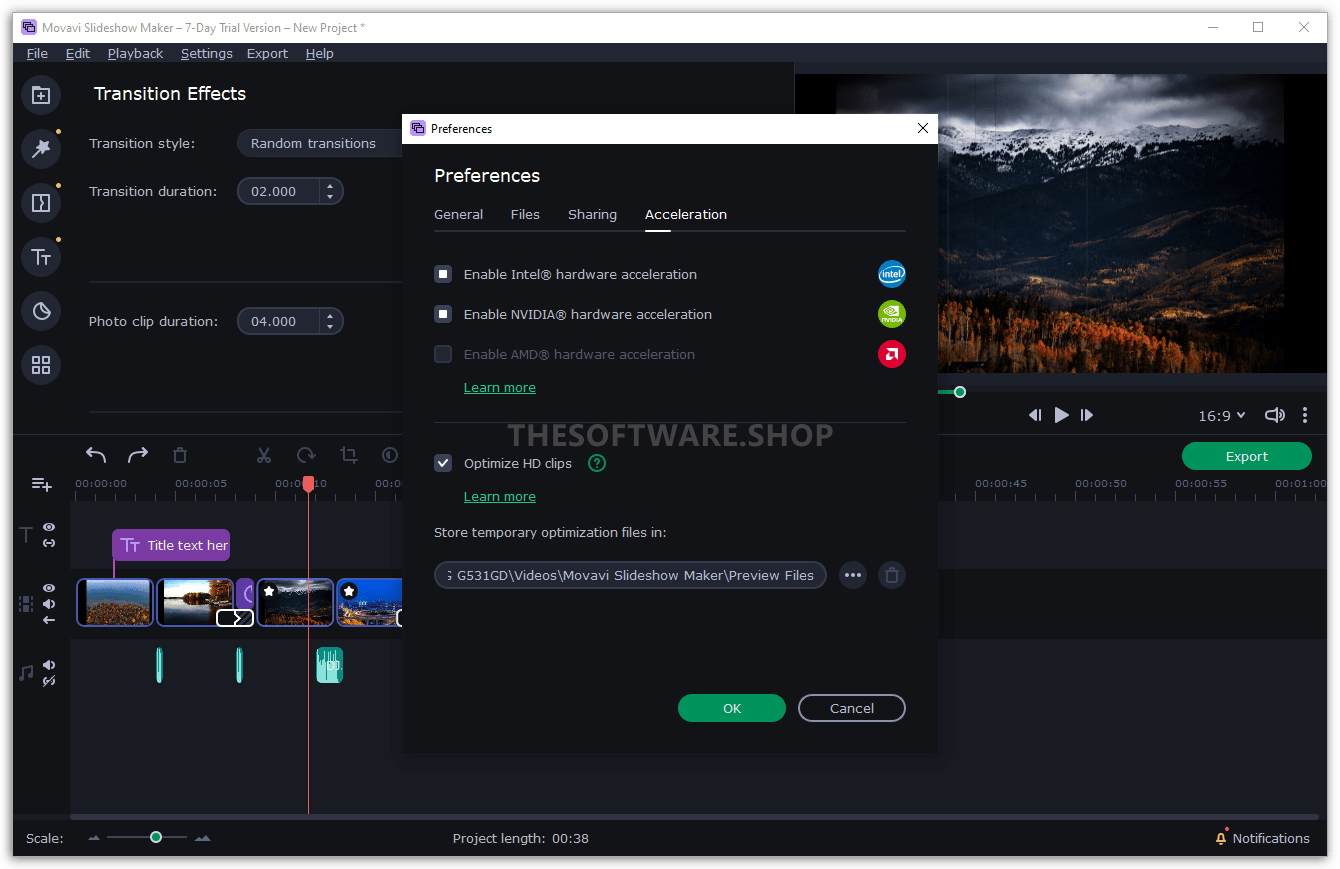Toggle preview volume speaker icon

(1274, 415)
